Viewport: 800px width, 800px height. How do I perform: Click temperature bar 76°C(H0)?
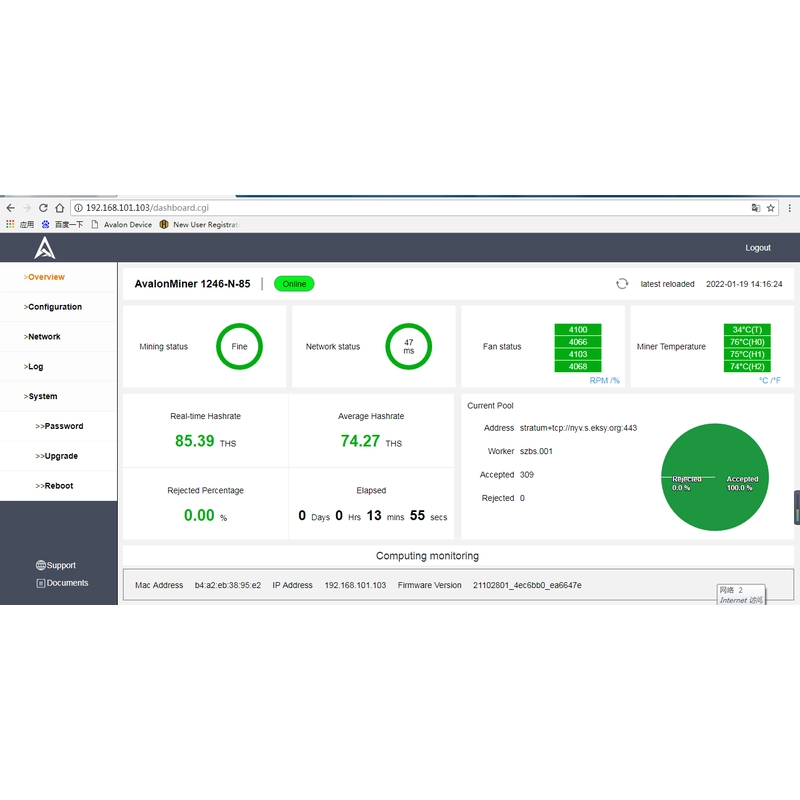pyautogui.click(x=747, y=342)
